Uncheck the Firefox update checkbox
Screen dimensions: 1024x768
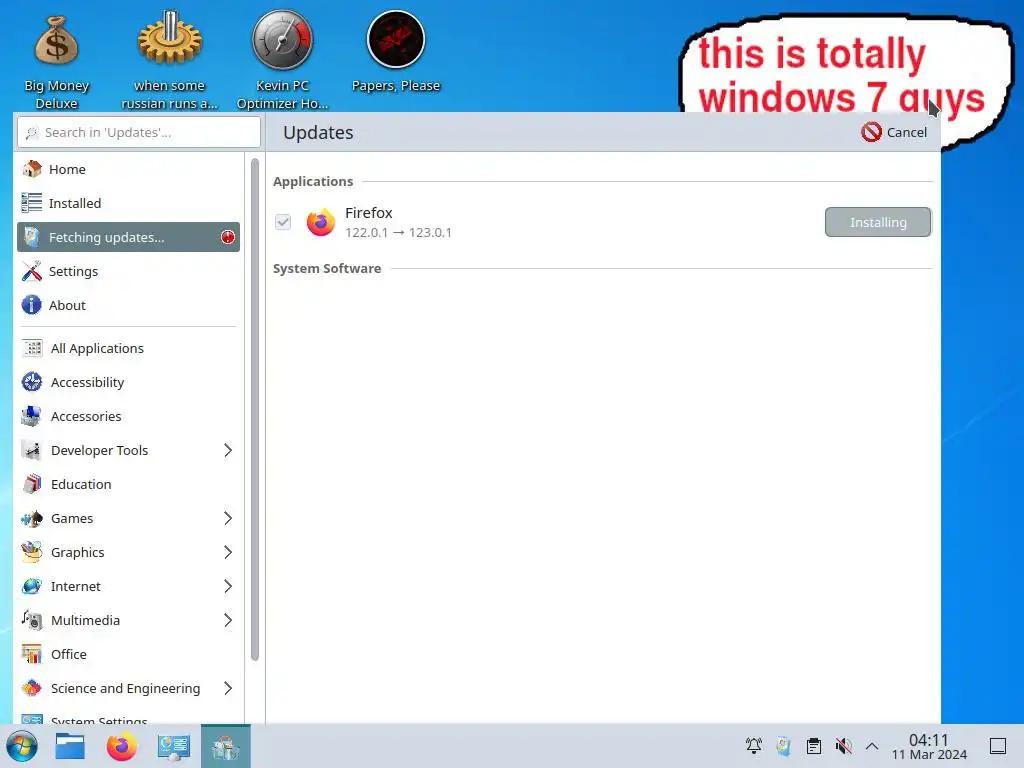click(x=283, y=222)
